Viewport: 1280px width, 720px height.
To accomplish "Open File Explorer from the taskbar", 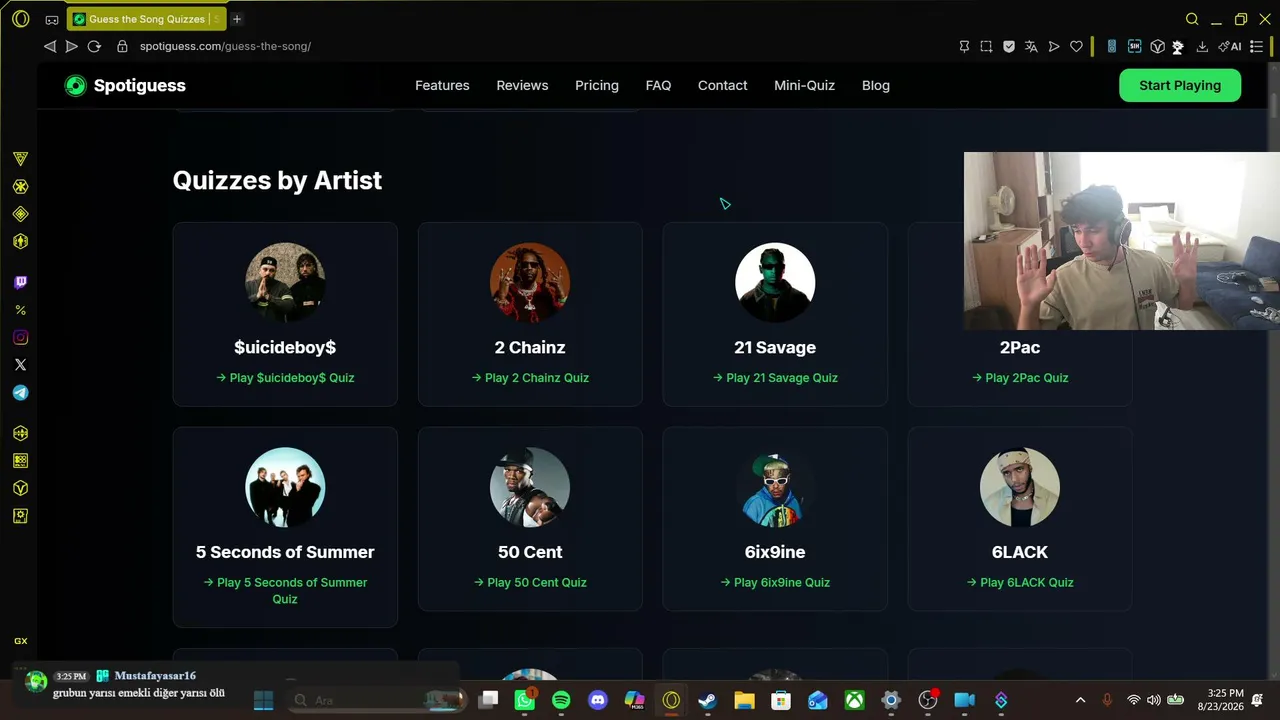I will point(744,700).
